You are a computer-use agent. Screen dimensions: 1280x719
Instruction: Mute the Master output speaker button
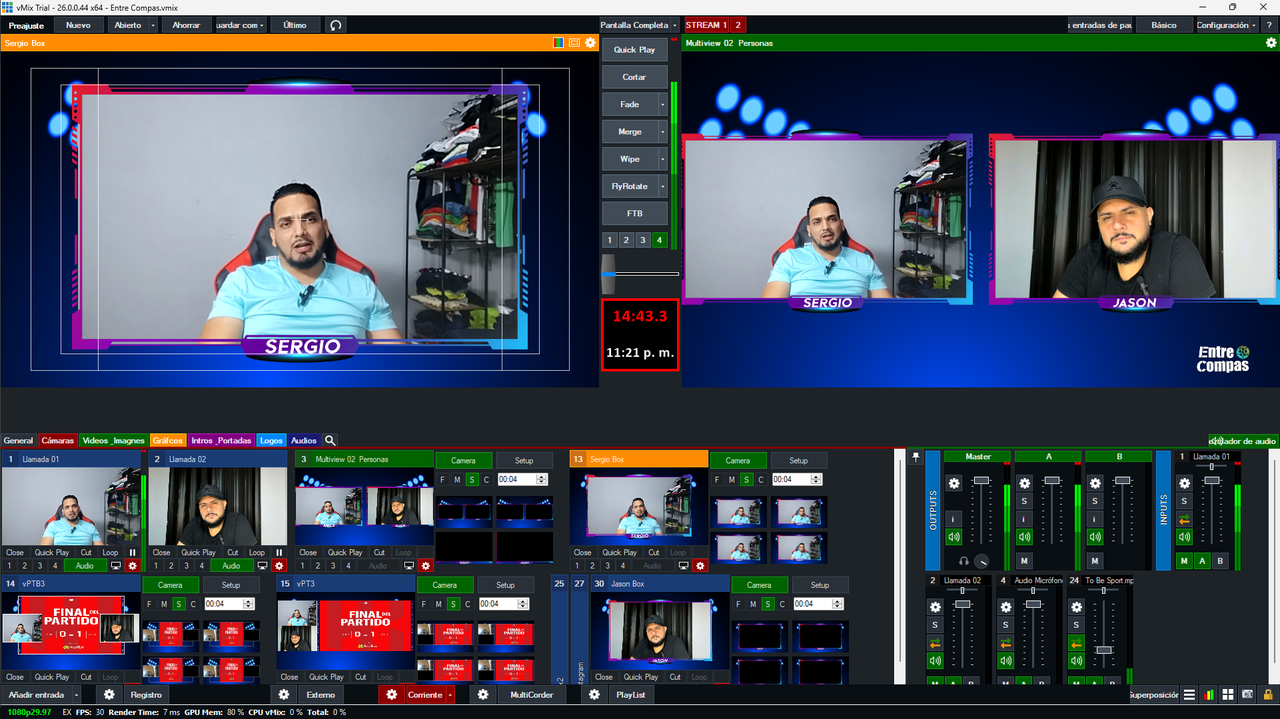[954, 537]
